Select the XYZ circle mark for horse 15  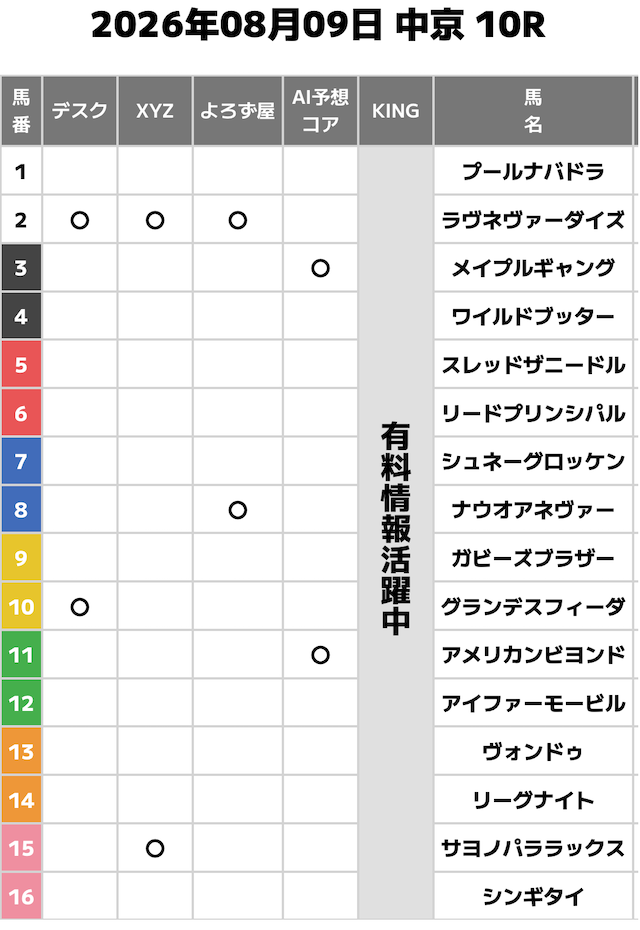point(155,849)
